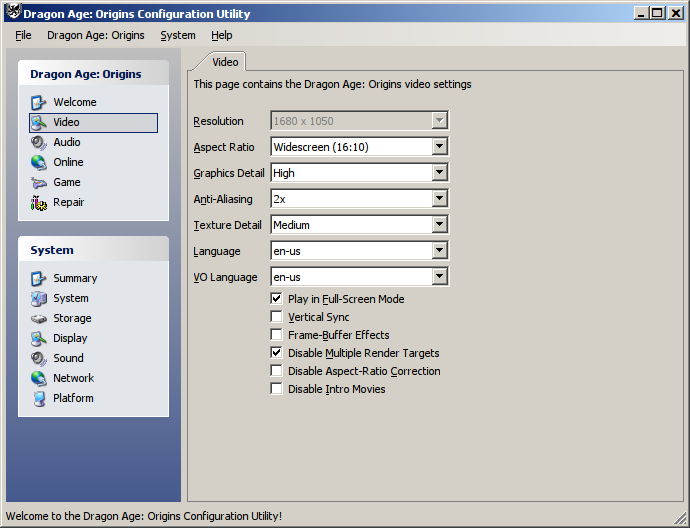This screenshot has height=528, width=690.
Task: Click the Audio speaker icon
Action: click(39, 143)
